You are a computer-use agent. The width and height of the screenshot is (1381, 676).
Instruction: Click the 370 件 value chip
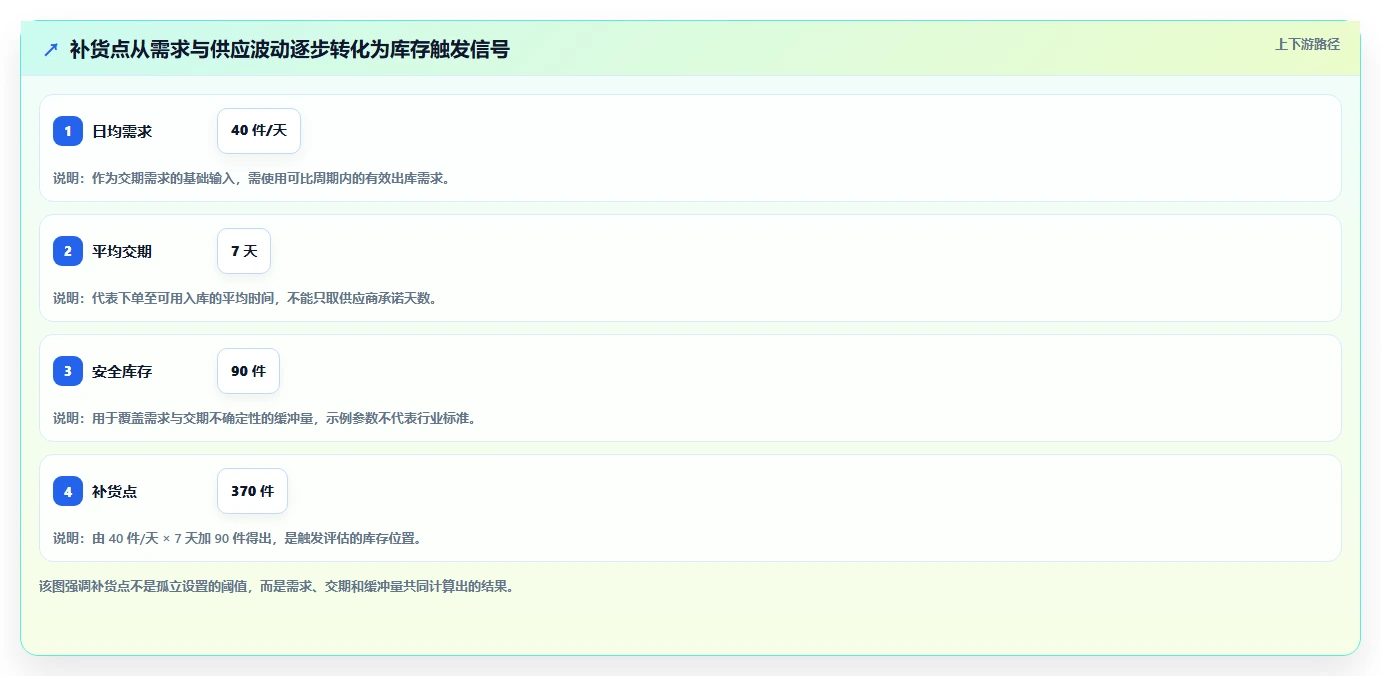[252, 491]
